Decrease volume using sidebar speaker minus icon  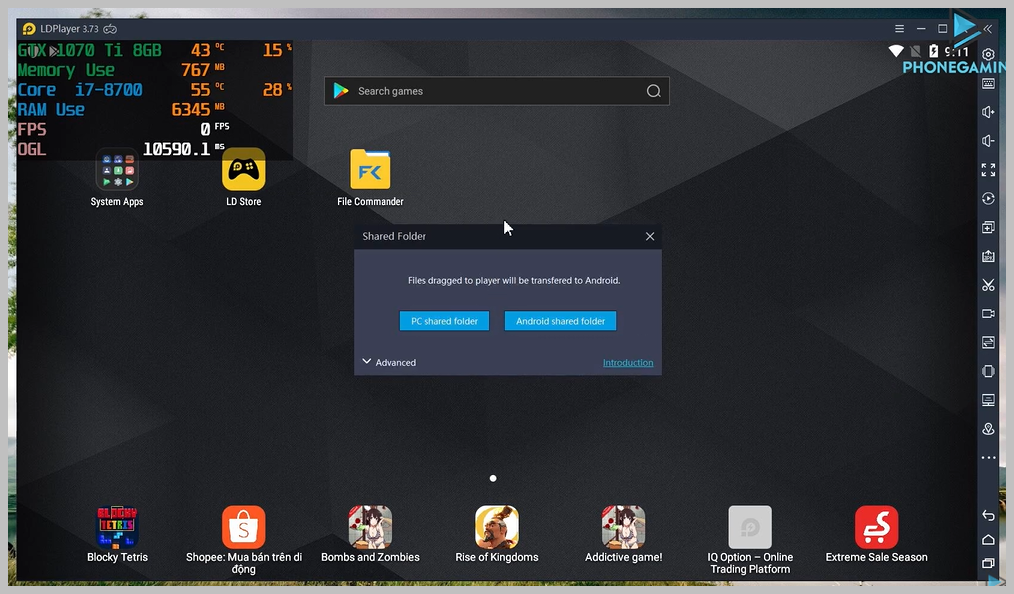click(x=988, y=141)
